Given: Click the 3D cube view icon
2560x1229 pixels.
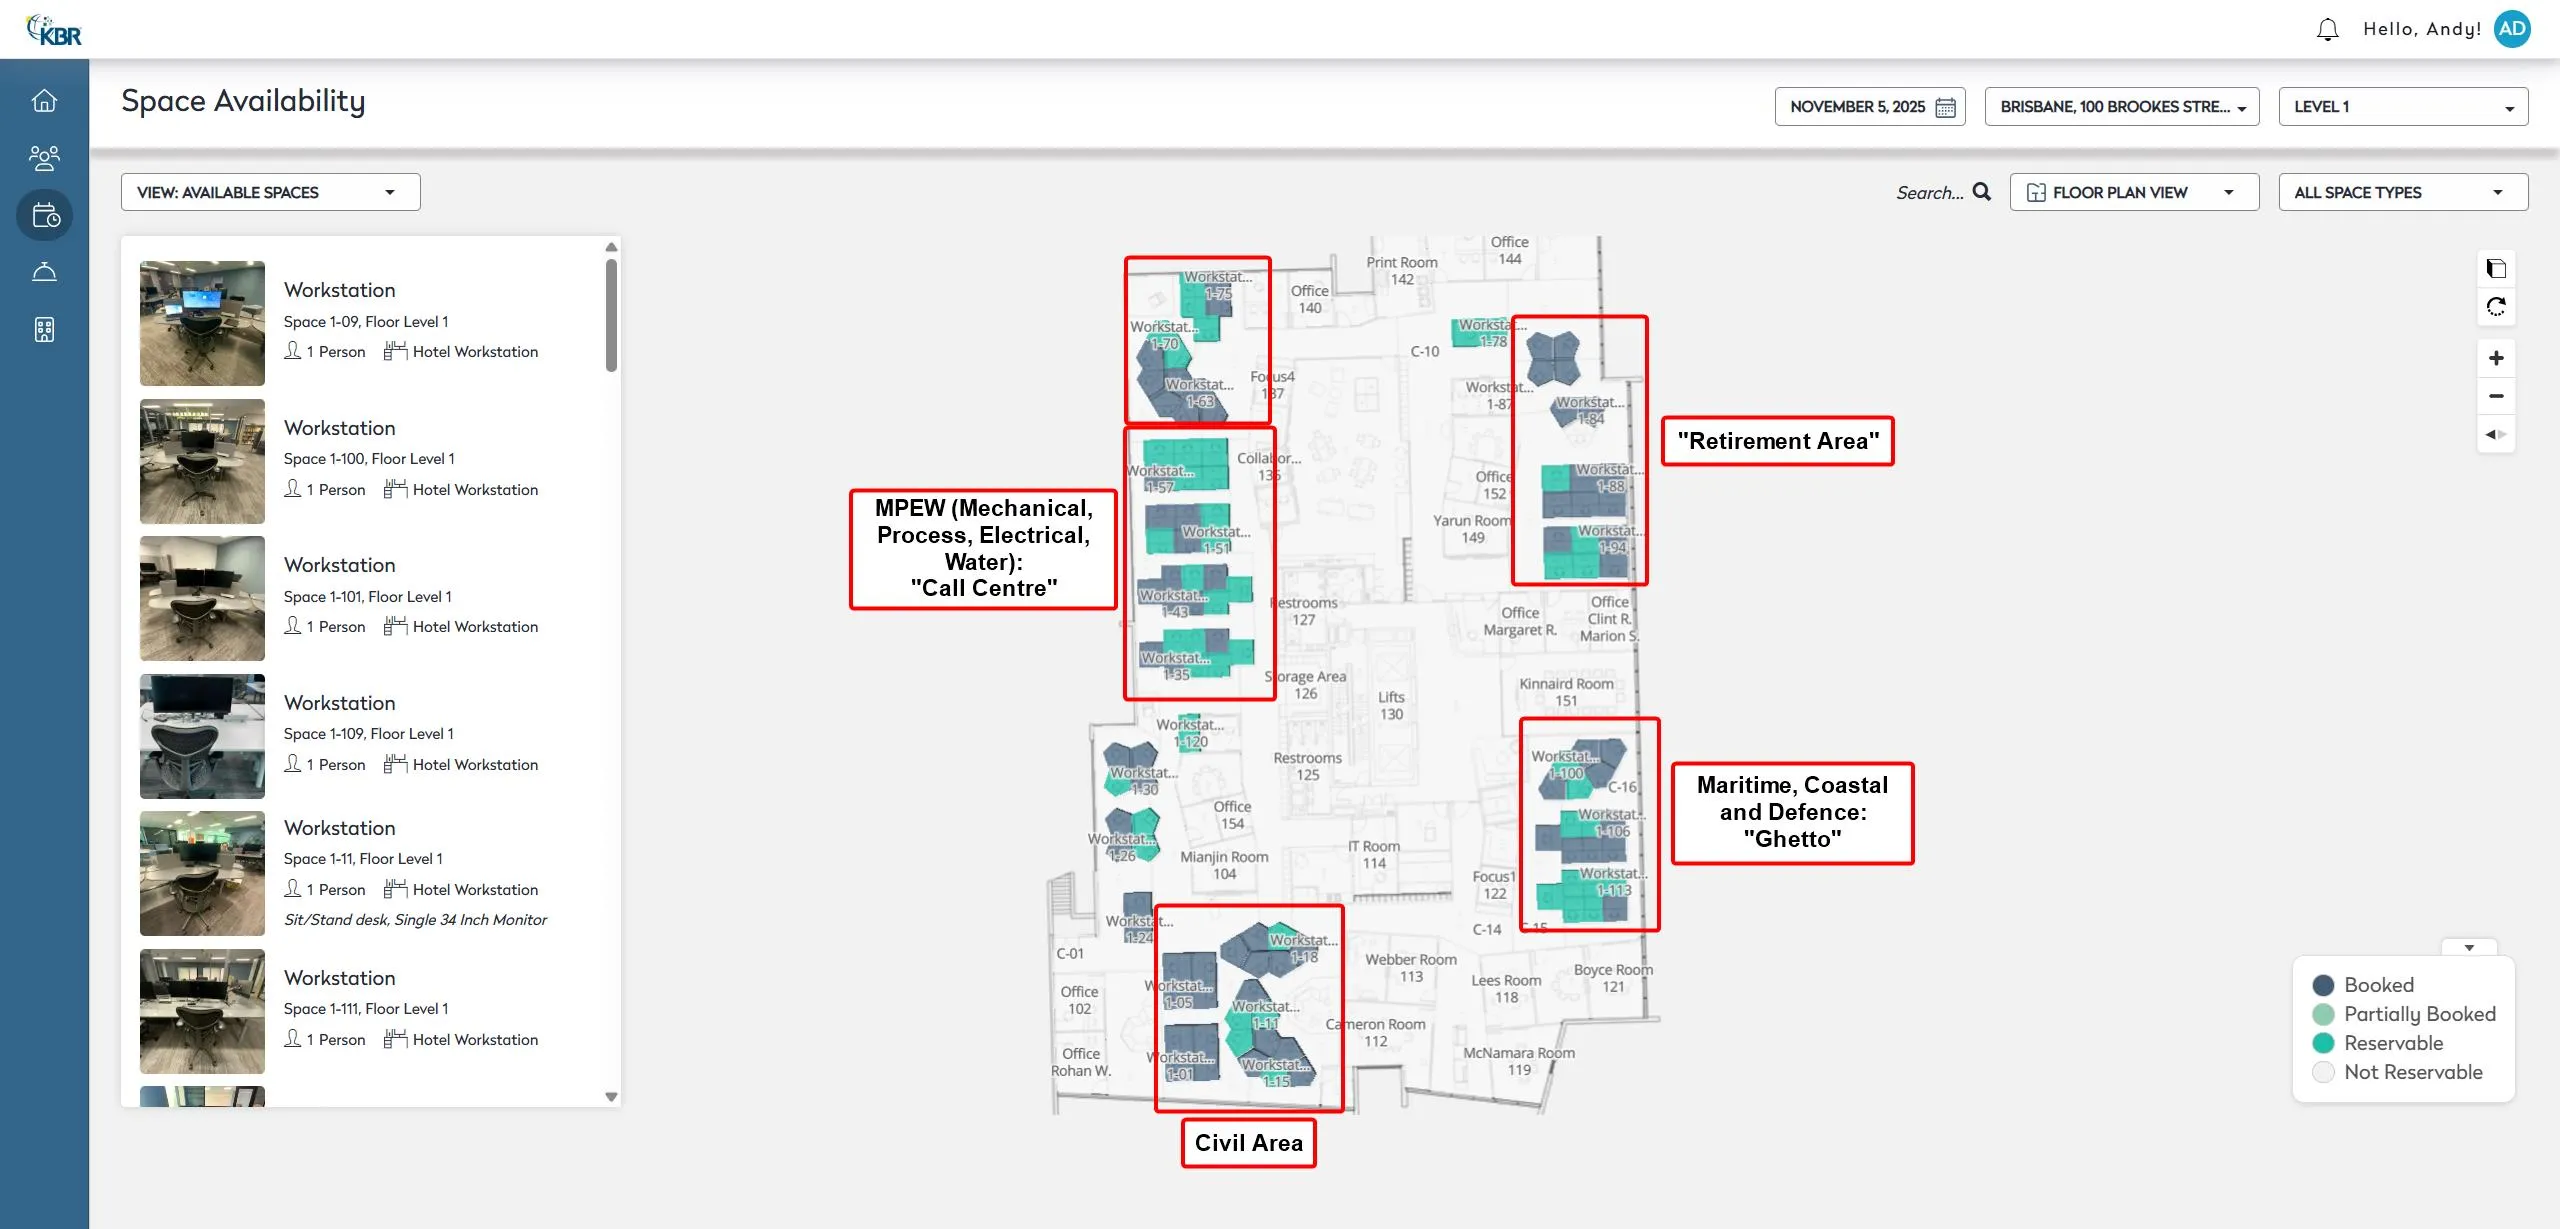Looking at the screenshot, I should click(2496, 269).
